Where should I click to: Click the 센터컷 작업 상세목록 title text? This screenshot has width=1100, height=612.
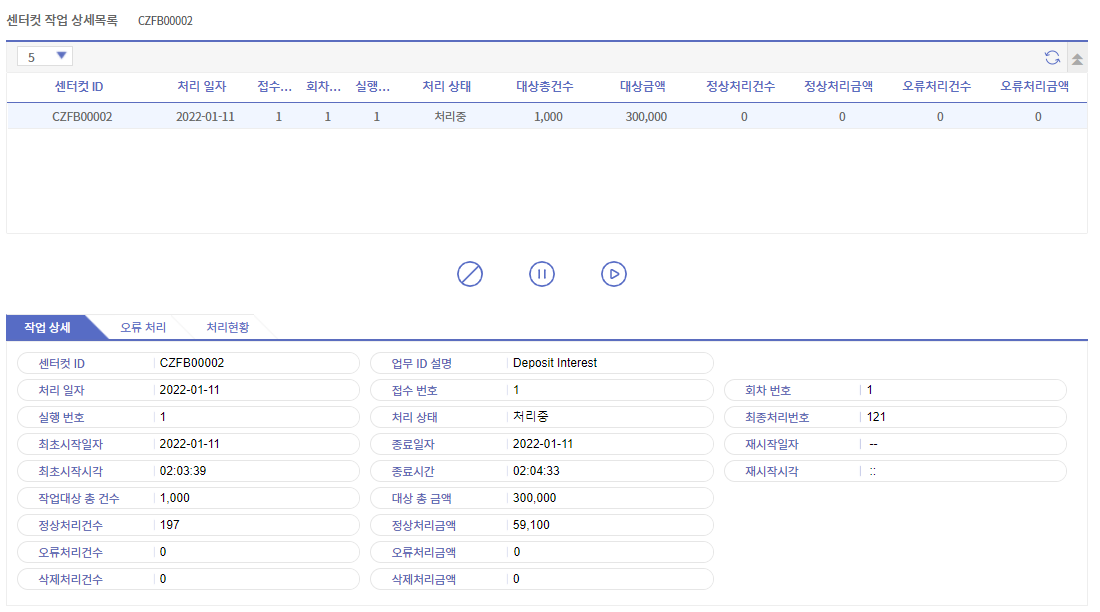(62, 20)
